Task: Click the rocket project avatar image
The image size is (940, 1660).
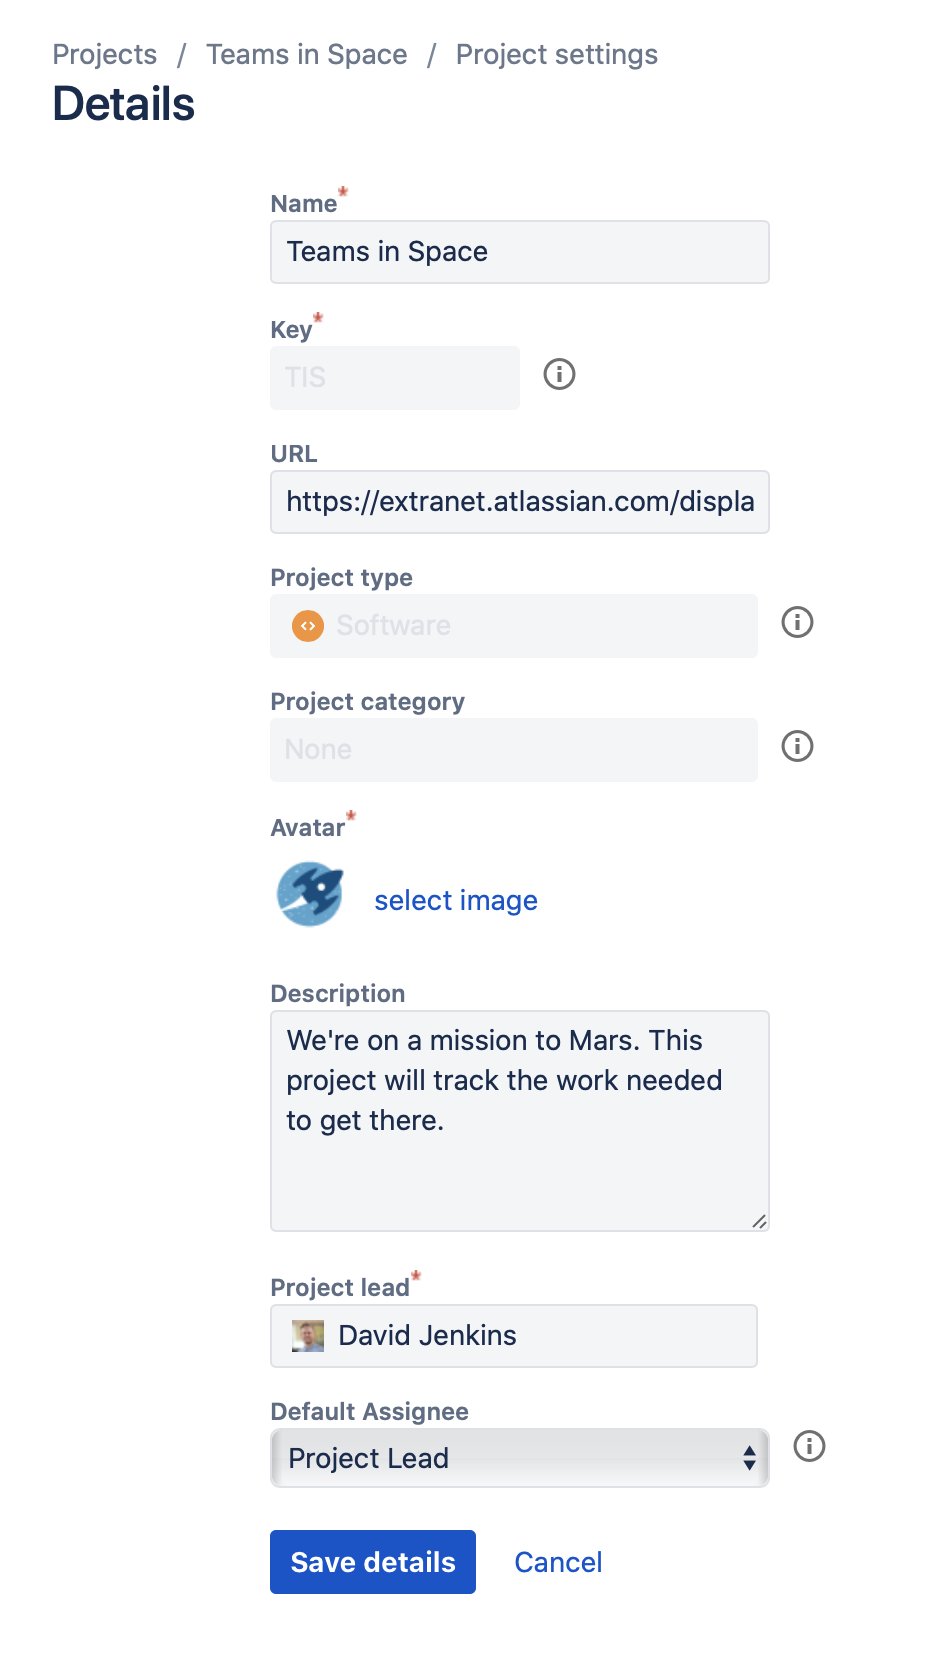Action: point(310,894)
